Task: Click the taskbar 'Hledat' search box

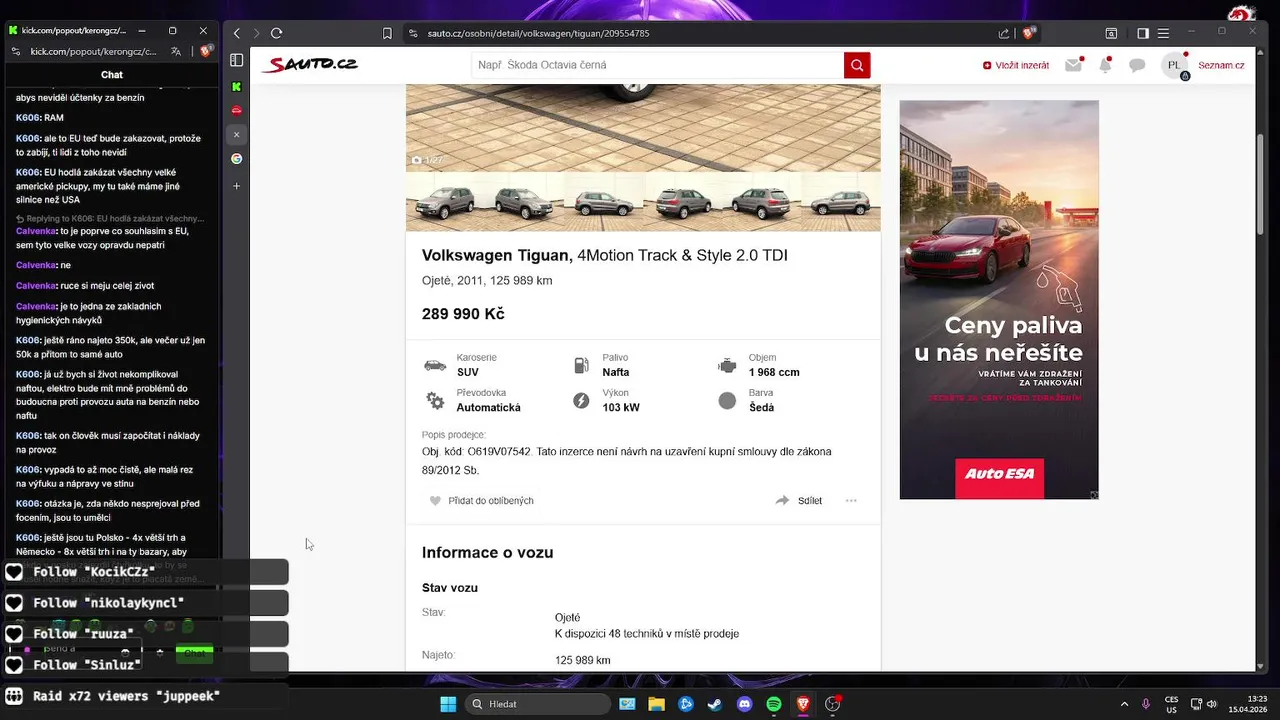Action: (539, 704)
